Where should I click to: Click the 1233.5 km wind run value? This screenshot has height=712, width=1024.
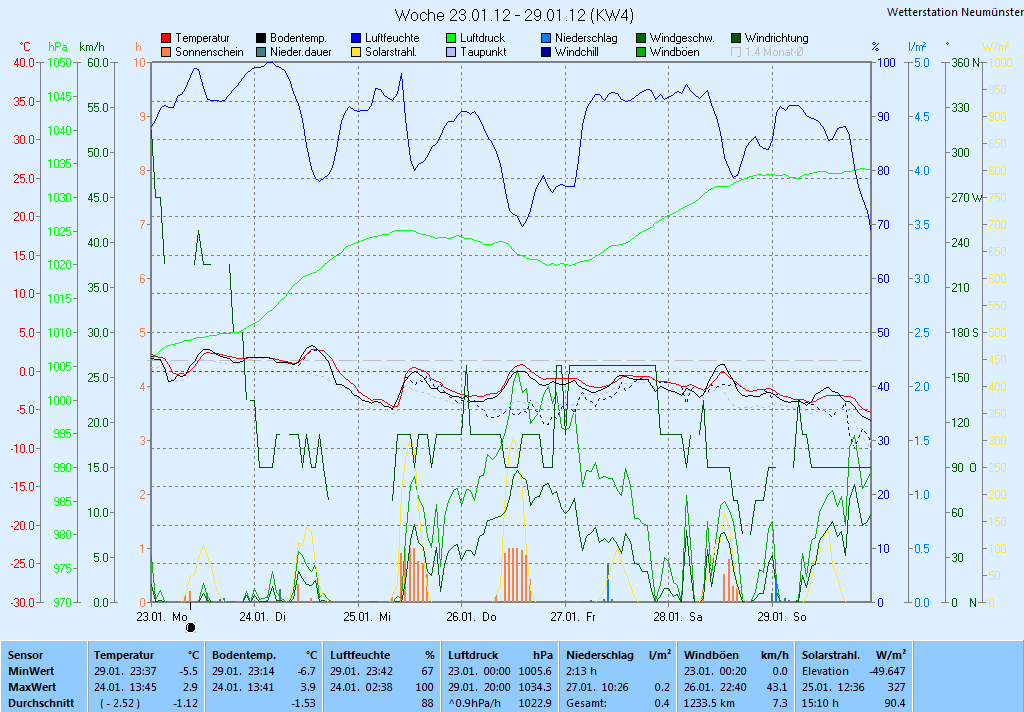709,704
